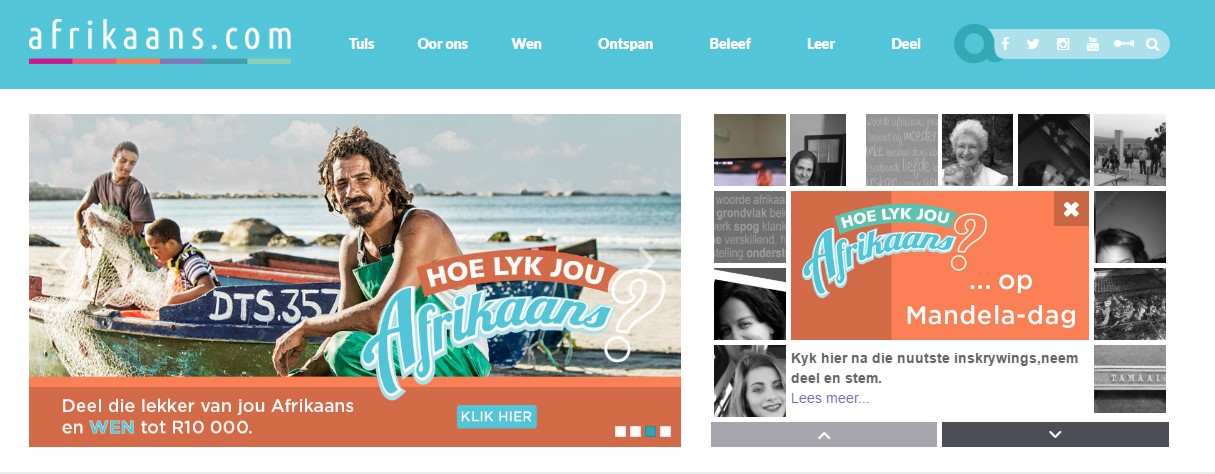
Task: Open the elderly woman photo thumbnail
Action: (x=977, y=150)
